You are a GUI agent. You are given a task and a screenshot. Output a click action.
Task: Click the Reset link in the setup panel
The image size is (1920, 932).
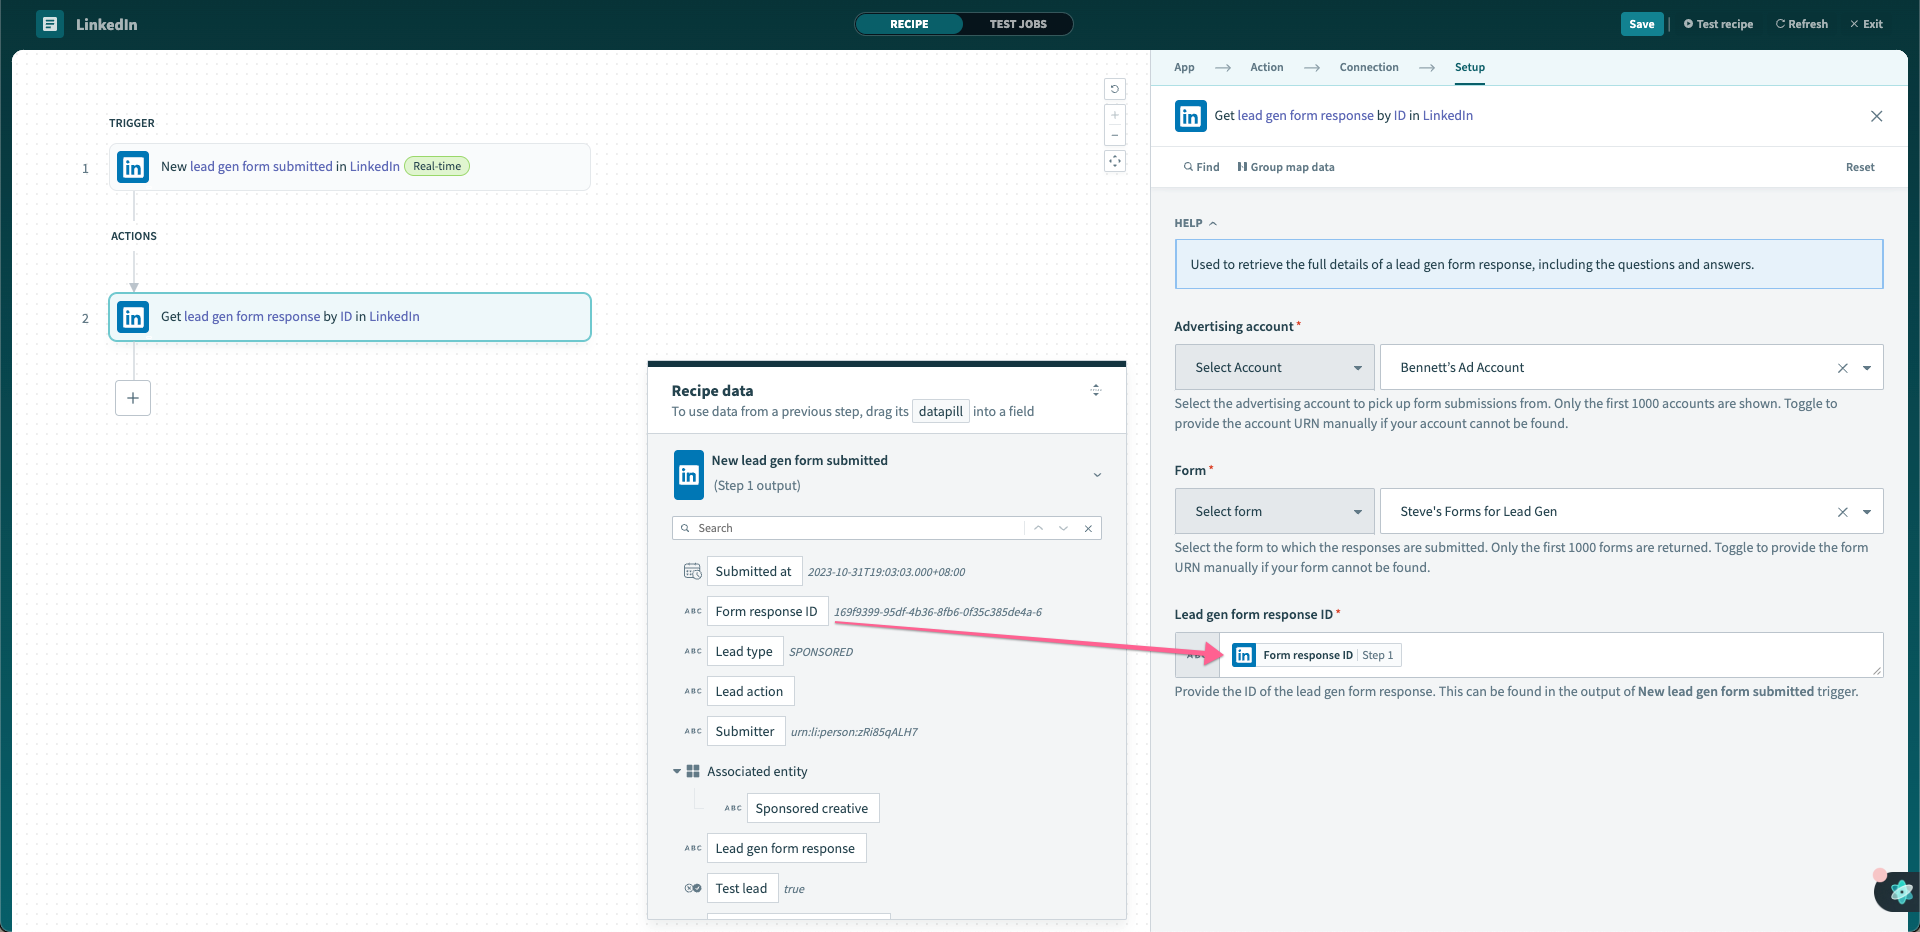[x=1860, y=166]
